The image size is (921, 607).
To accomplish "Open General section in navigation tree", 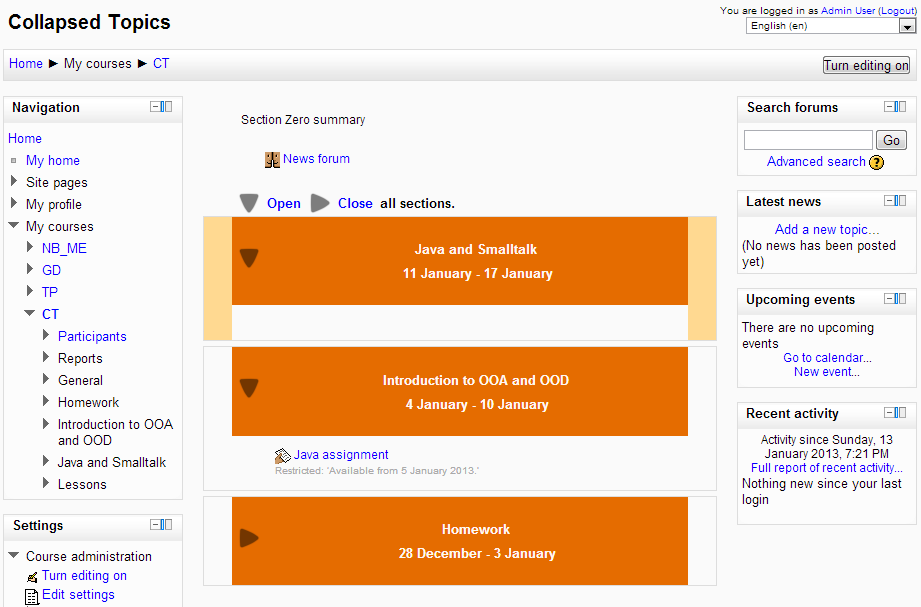I will [x=80, y=380].
